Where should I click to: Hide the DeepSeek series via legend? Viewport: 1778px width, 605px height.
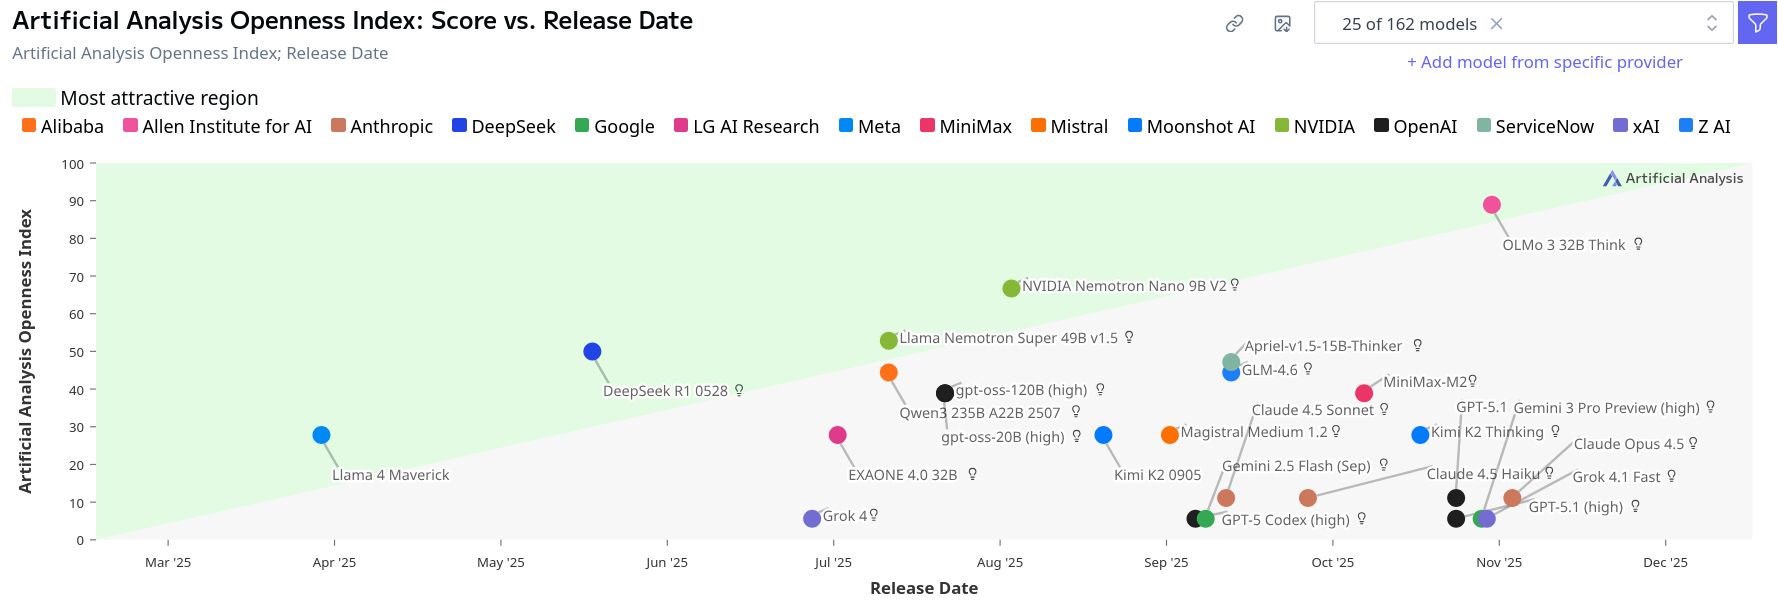[503, 126]
